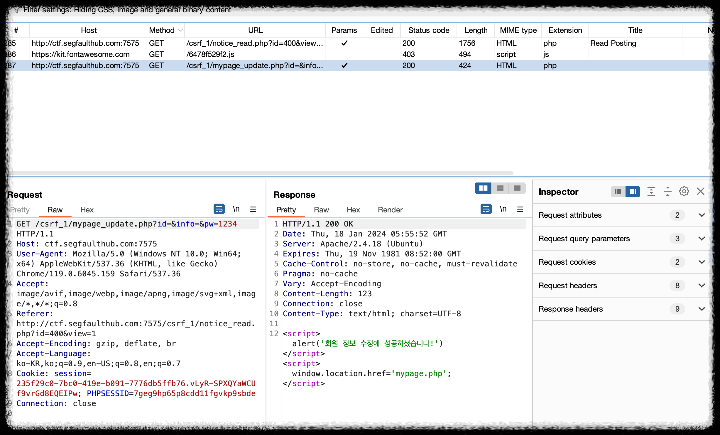The image size is (720, 435).
Task: Close the Inspector panel
Action: click(x=701, y=192)
